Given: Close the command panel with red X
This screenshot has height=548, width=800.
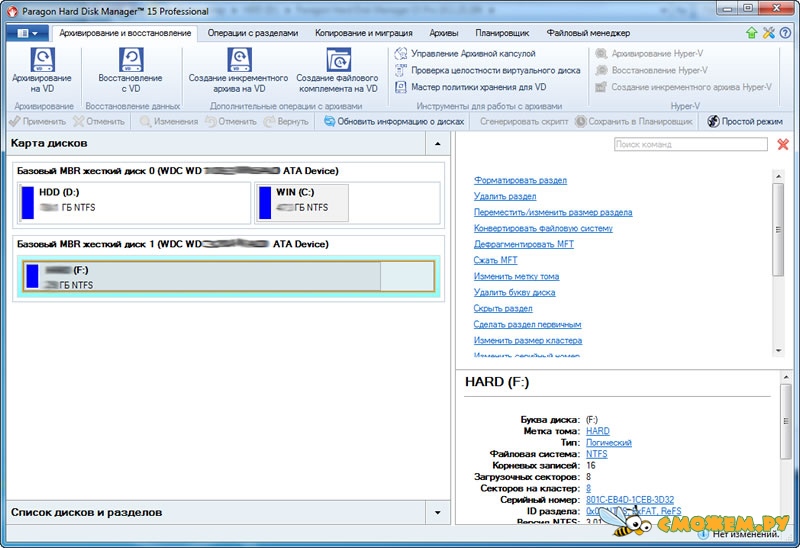Looking at the screenshot, I should [783, 144].
